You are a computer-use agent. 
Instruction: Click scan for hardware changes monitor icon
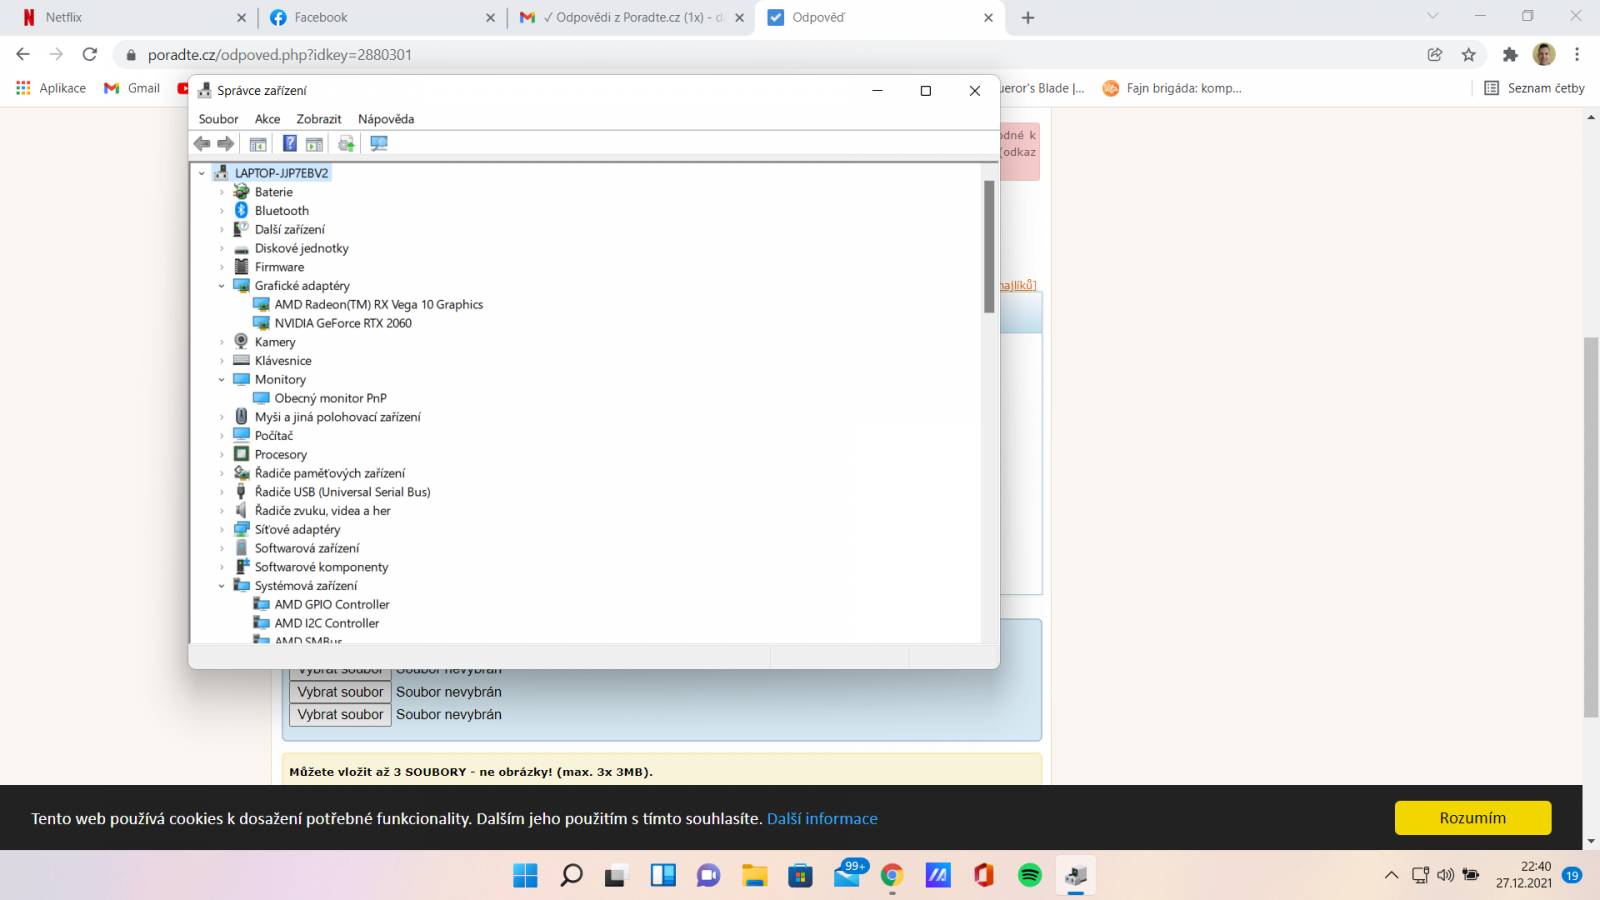(x=379, y=144)
